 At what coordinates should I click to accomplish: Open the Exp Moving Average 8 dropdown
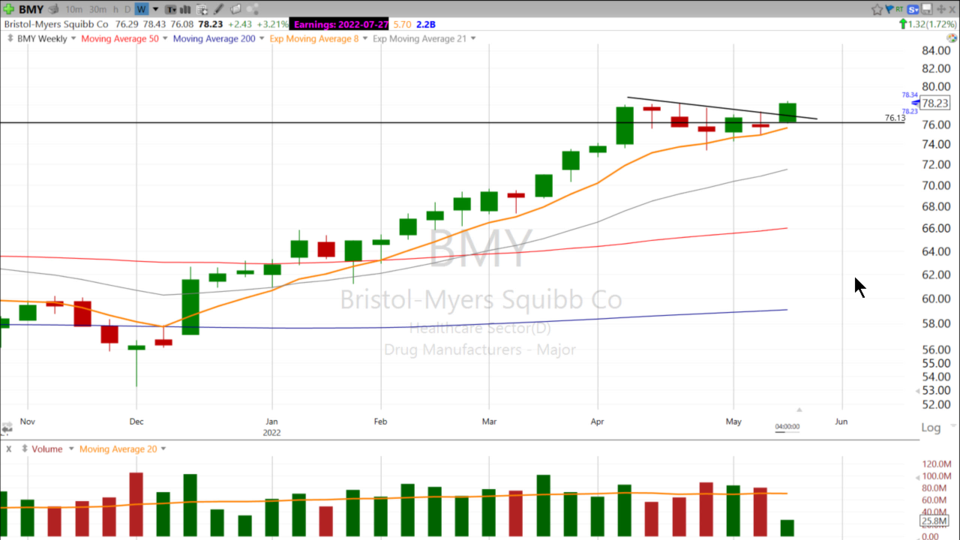coord(366,39)
